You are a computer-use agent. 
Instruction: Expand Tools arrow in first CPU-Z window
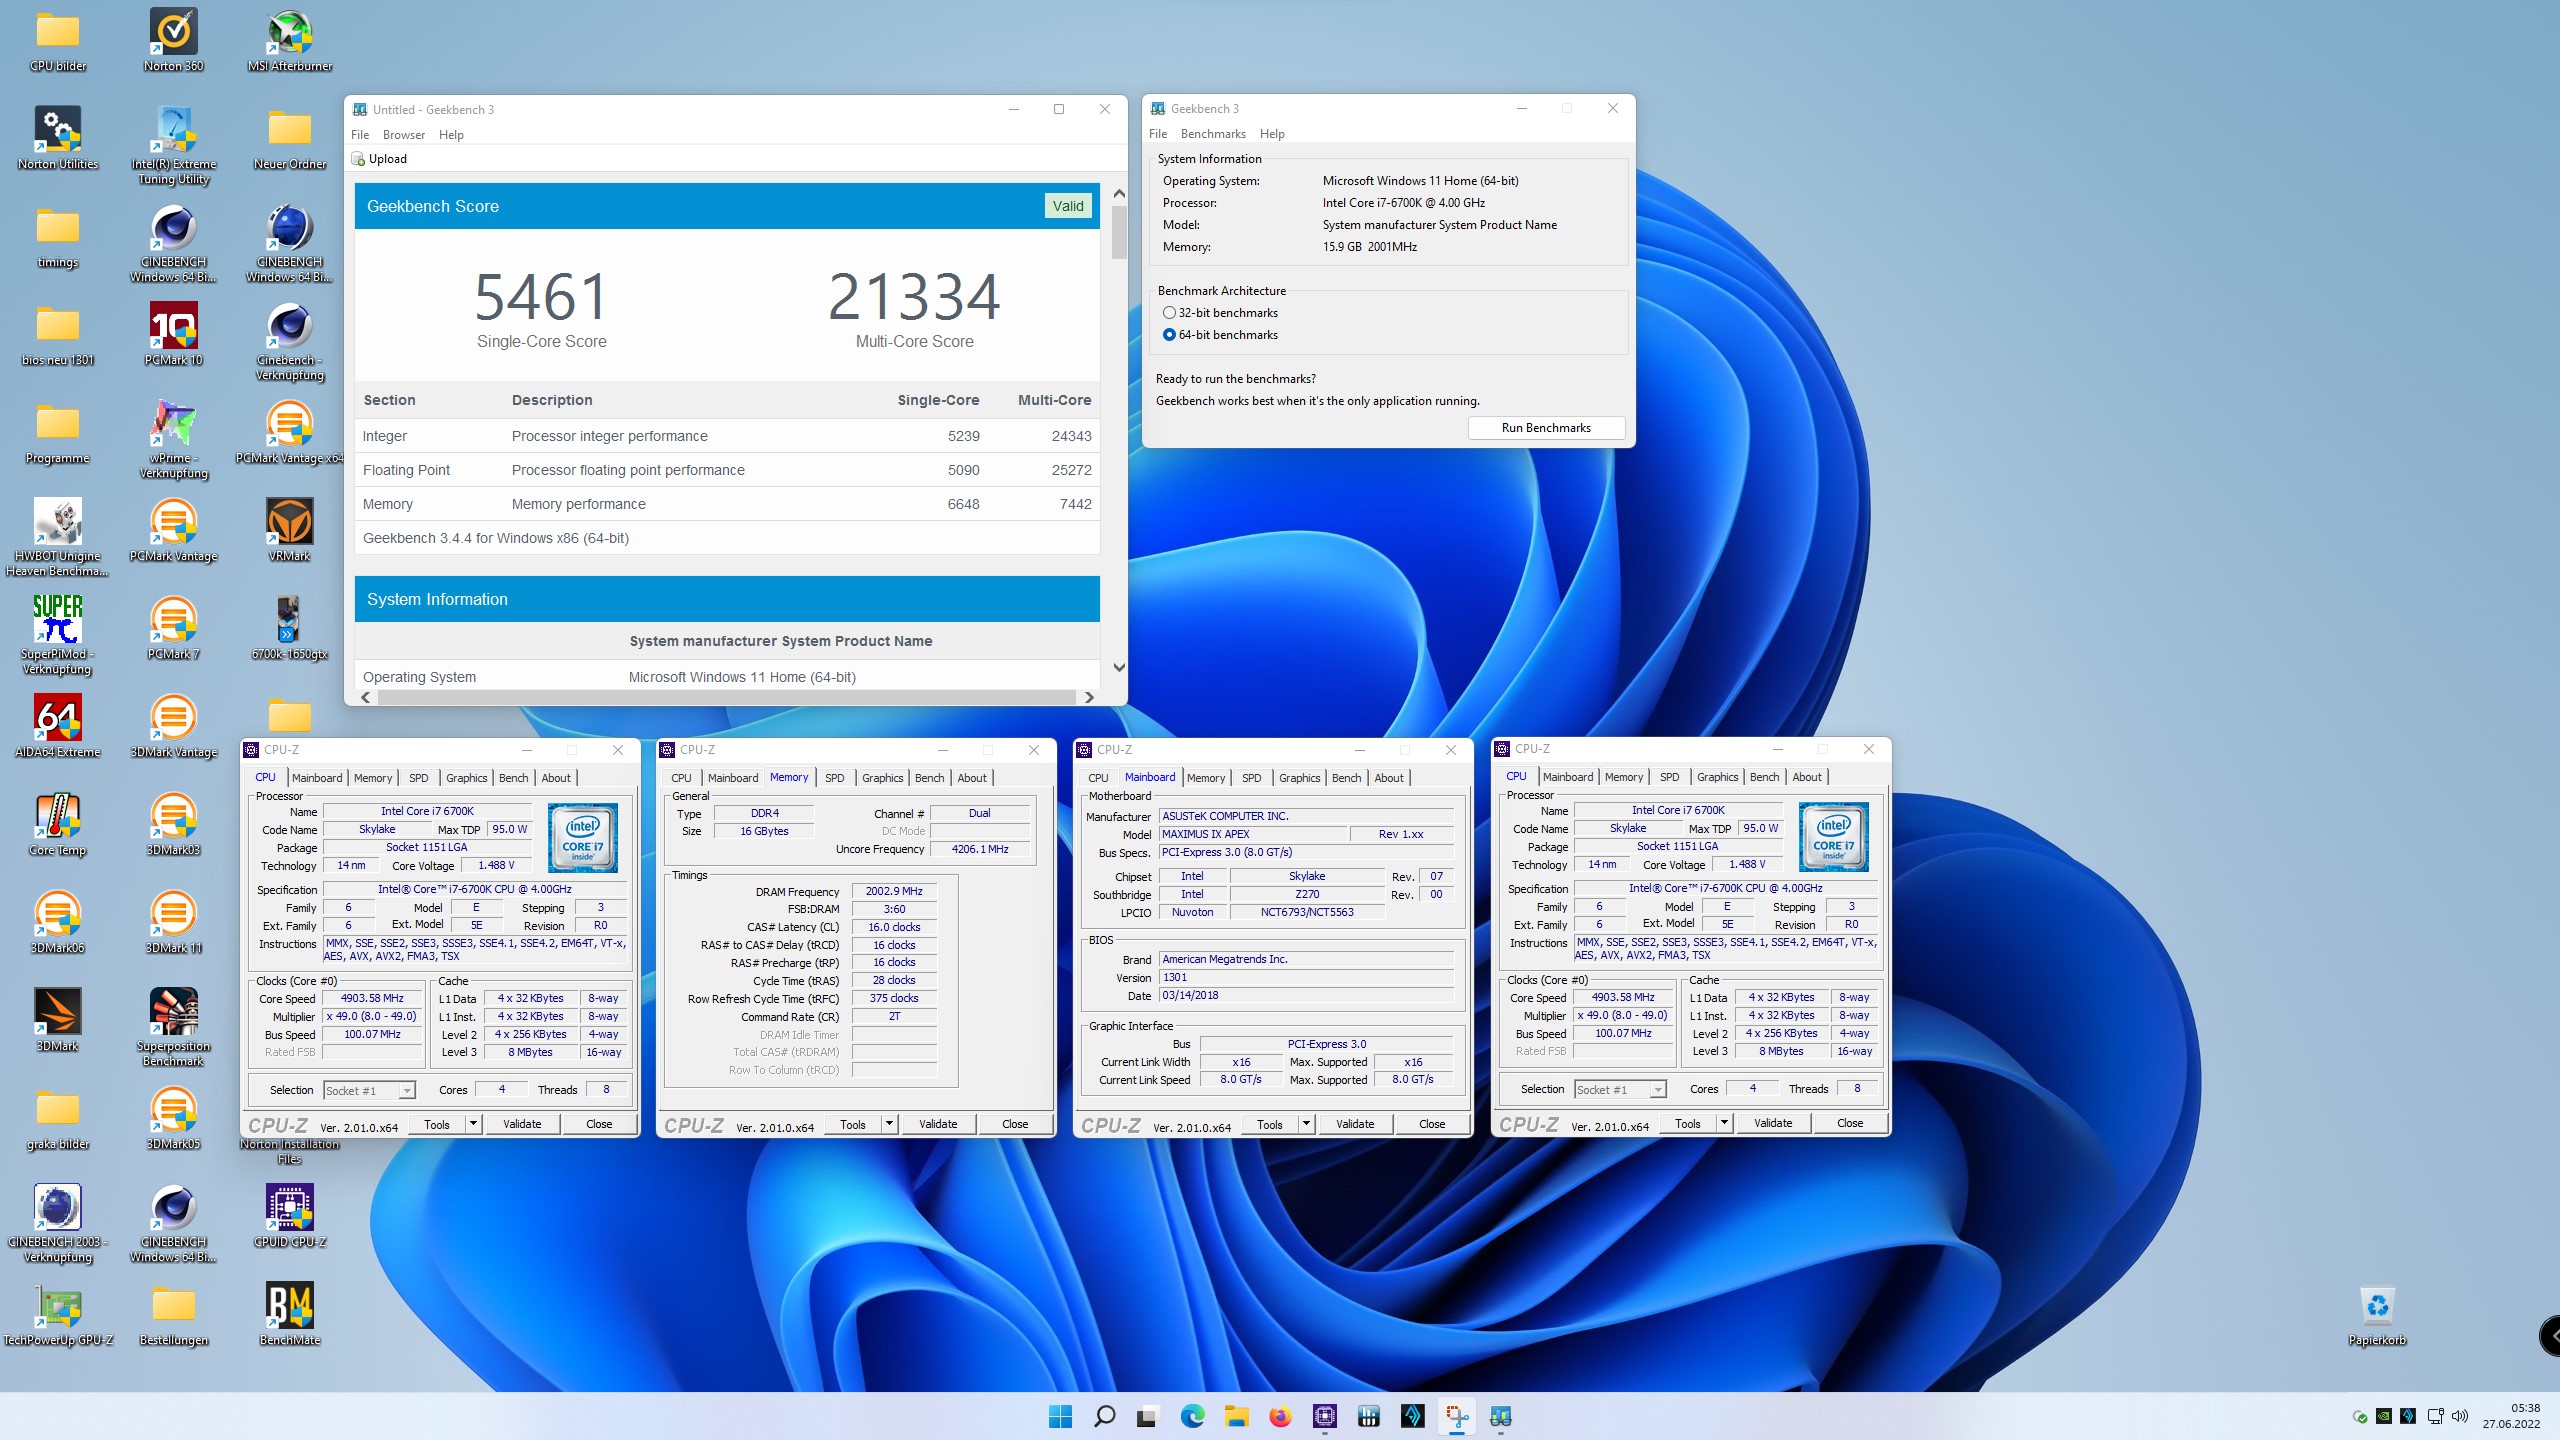coord(473,1124)
